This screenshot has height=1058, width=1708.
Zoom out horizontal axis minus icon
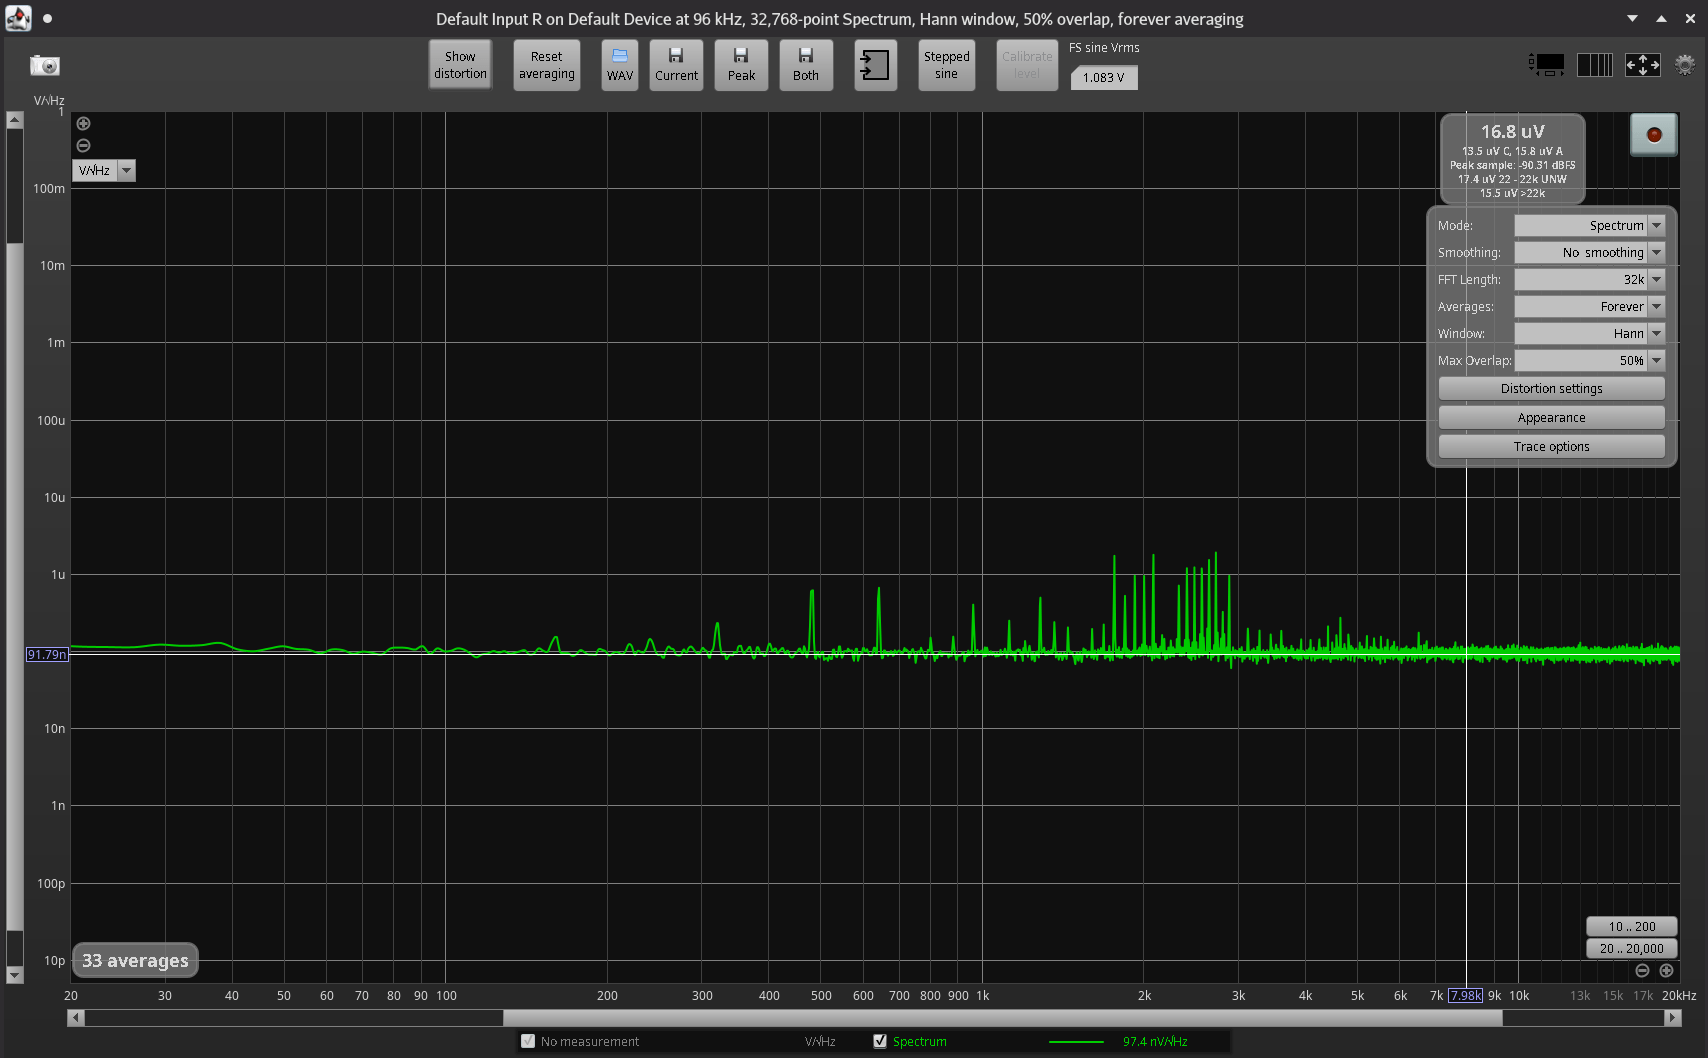1642,971
